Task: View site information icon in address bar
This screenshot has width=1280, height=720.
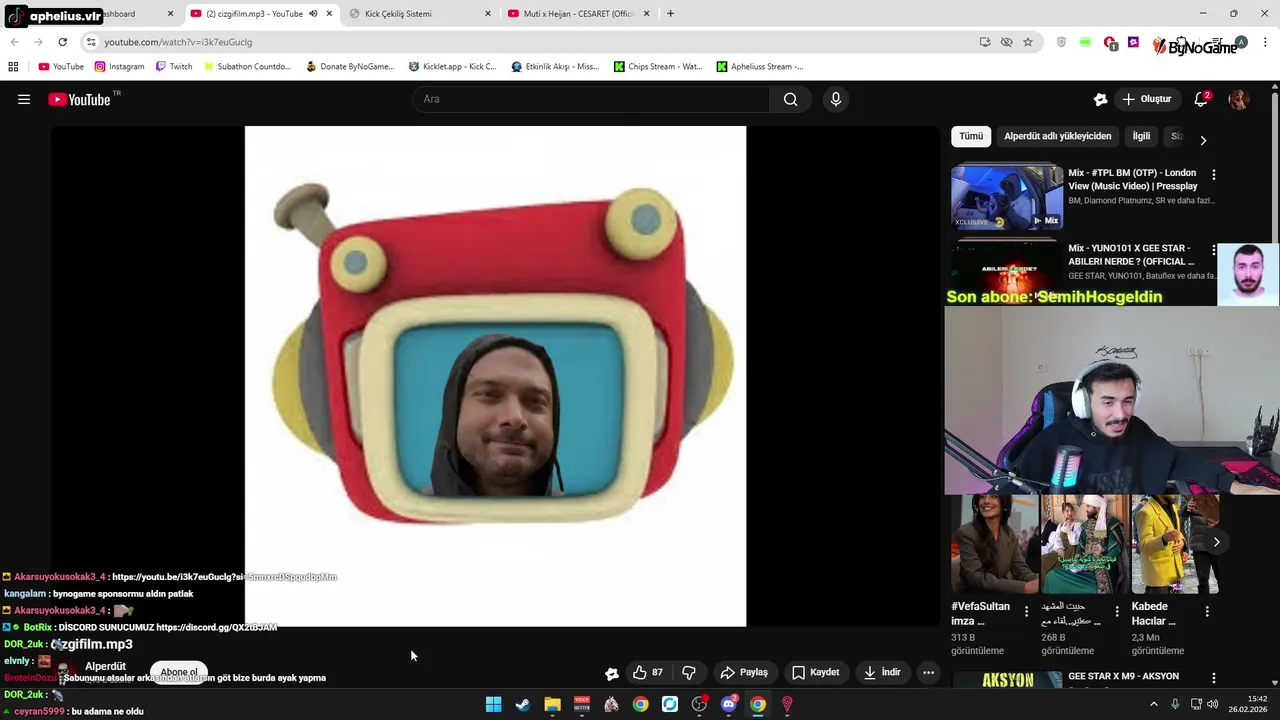Action: 91,42
